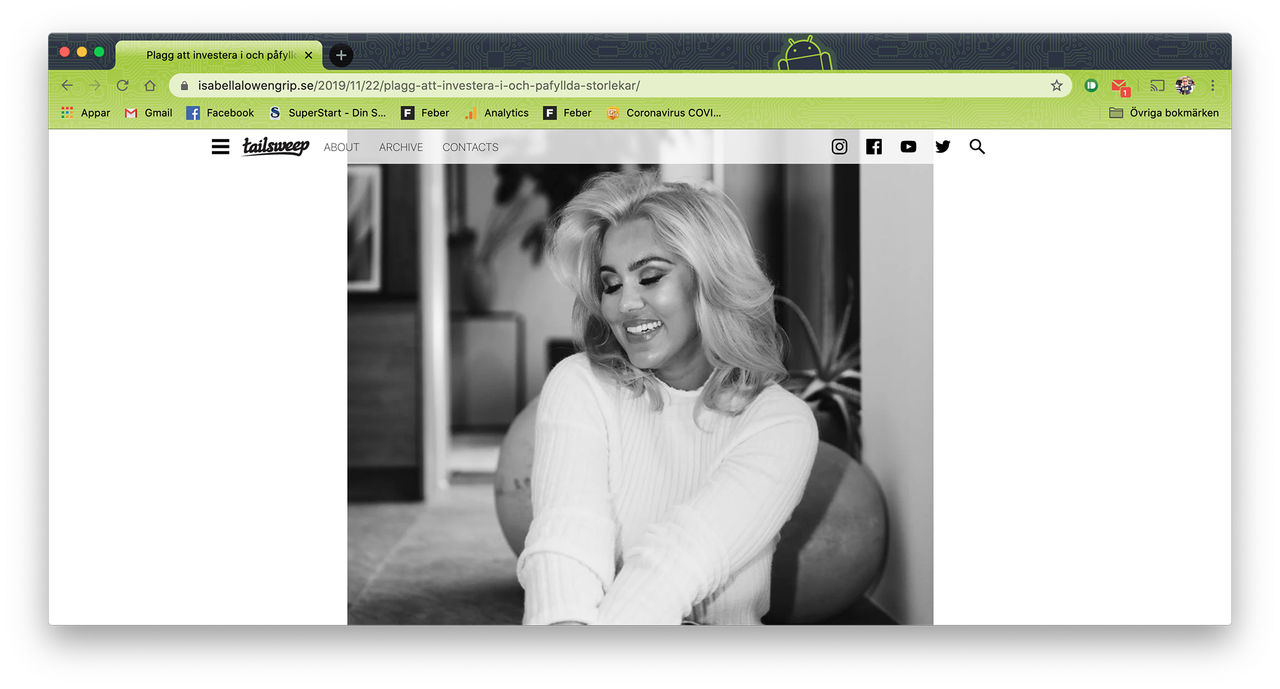This screenshot has height=689, width=1280.
Task: Toggle the bookmark star in the address bar
Action: (x=1056, y=85)
